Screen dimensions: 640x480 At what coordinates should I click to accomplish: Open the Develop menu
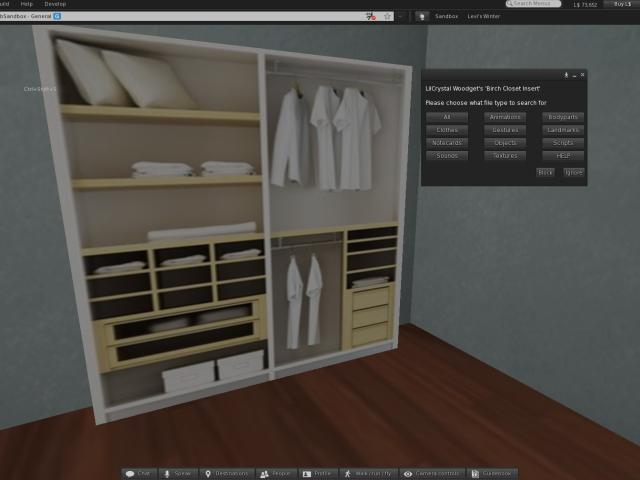click(x=55, y=4)
